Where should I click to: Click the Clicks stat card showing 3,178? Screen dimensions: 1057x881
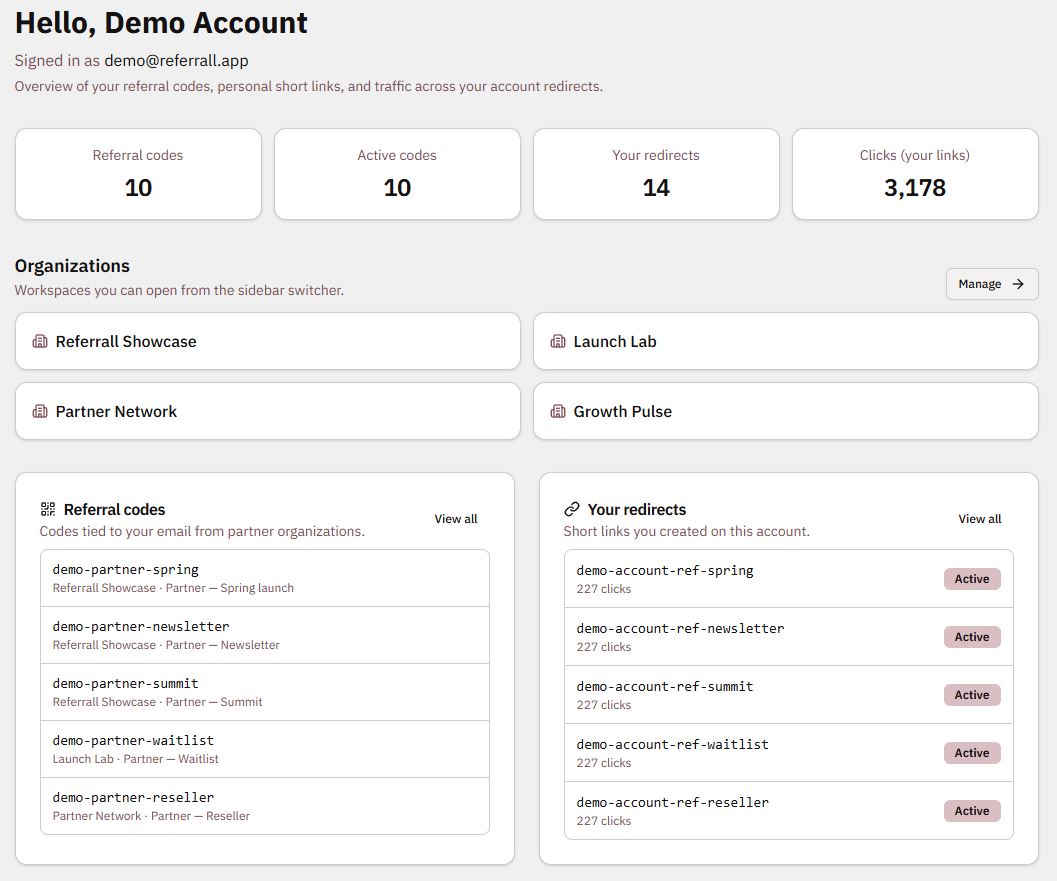[x=914, y=174]
